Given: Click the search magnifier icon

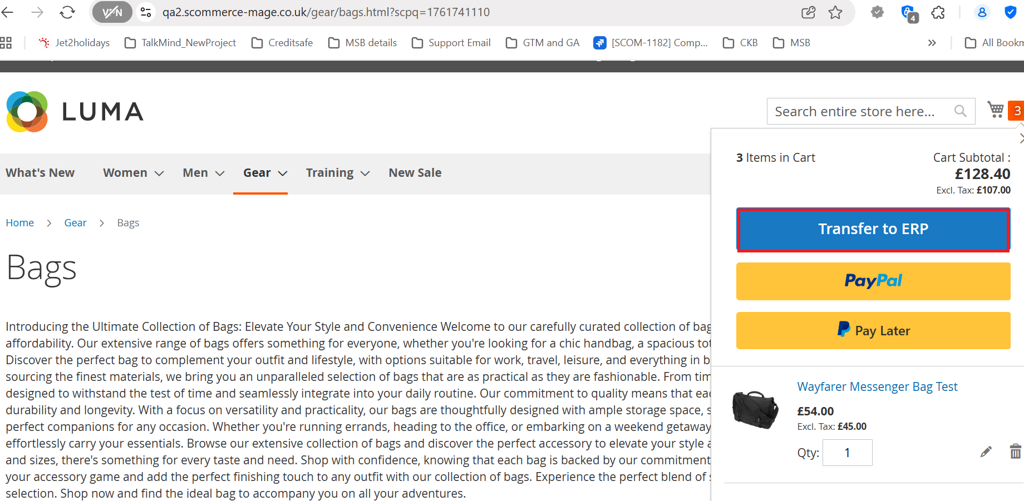Looking at the screenshot, I should pyautogui.click(x=960, y=111).
